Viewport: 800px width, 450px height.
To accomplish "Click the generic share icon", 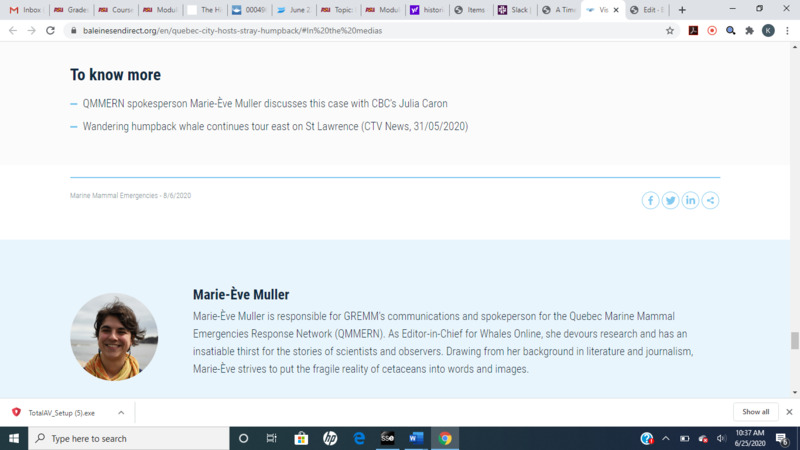I will tap(710, 200).
